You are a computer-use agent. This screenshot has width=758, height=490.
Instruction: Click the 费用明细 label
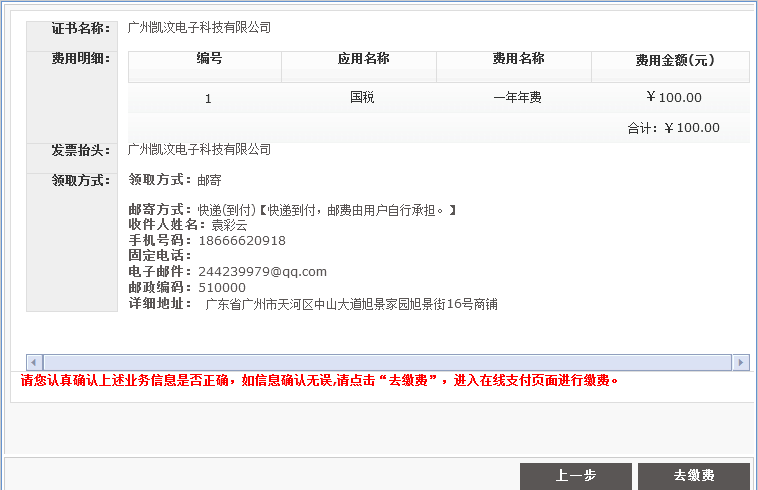81,58
